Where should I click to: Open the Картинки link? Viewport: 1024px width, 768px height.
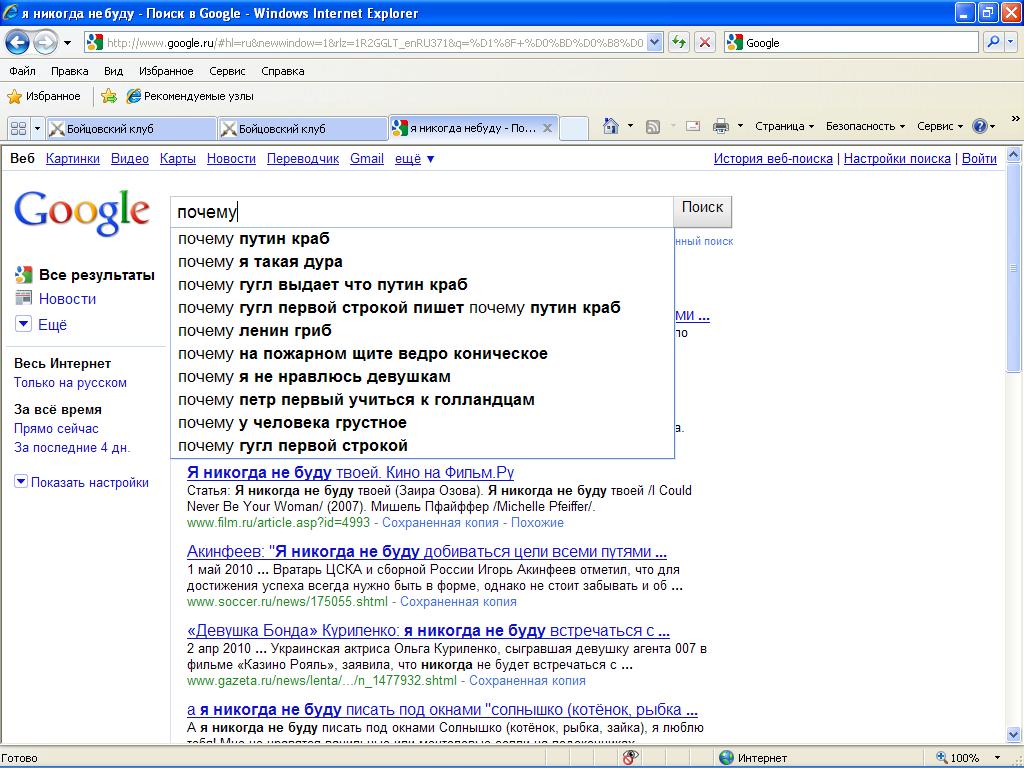(x=72, y=159)
